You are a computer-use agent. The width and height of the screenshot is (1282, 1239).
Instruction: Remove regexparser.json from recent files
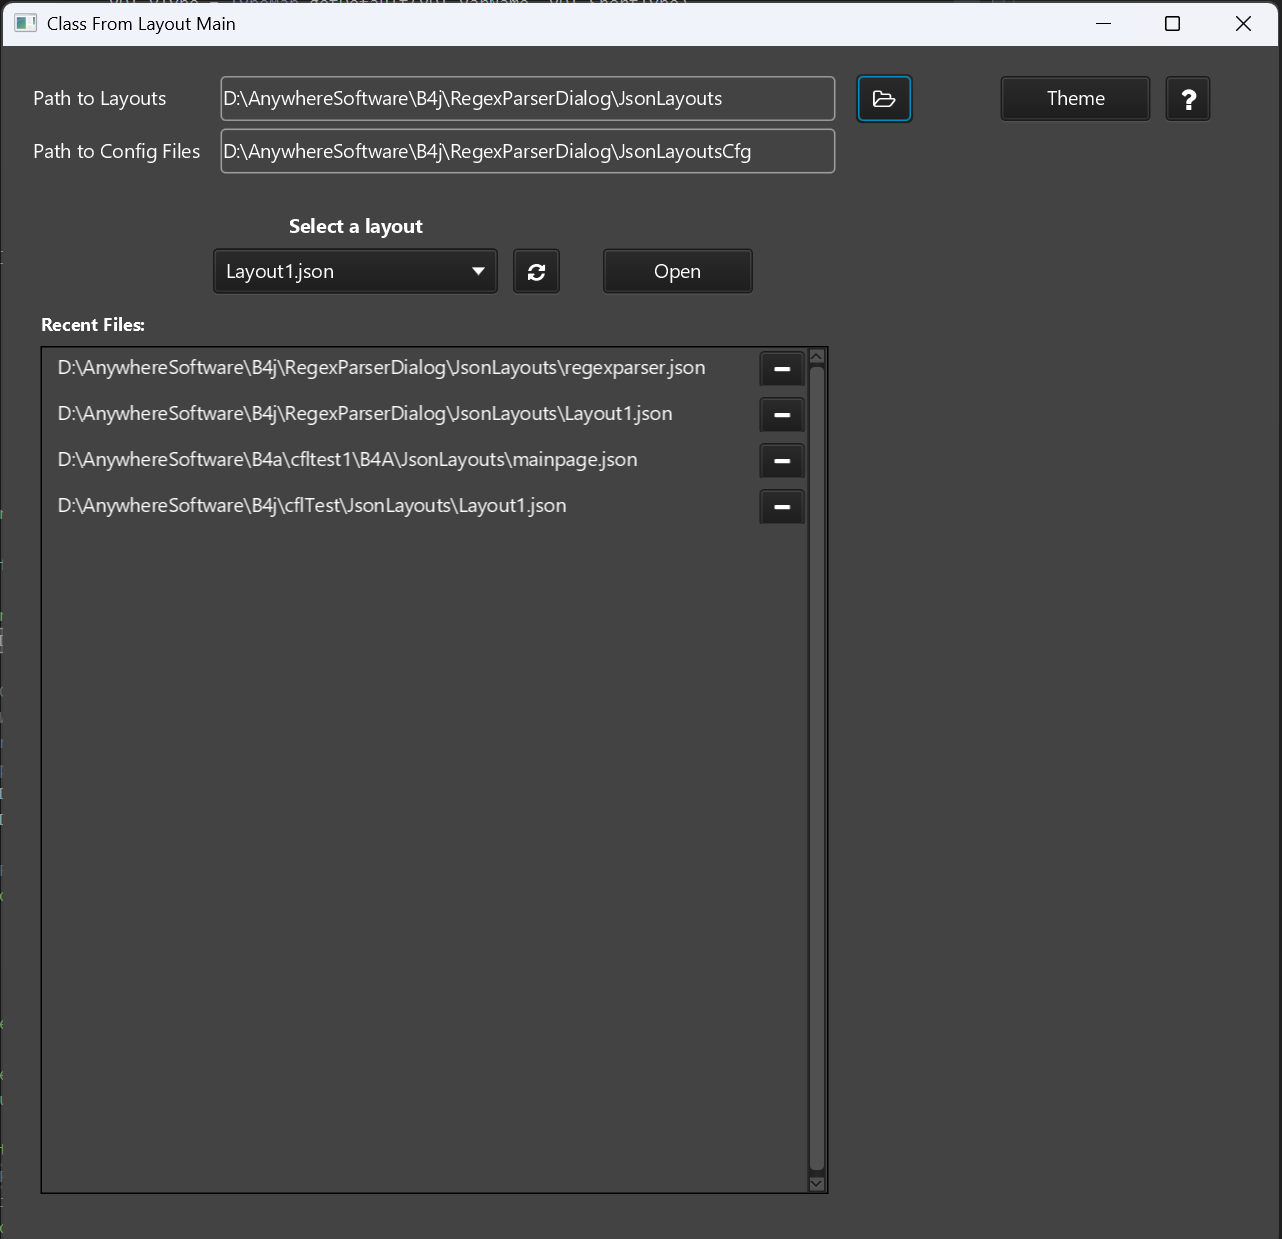coord(782,369)
